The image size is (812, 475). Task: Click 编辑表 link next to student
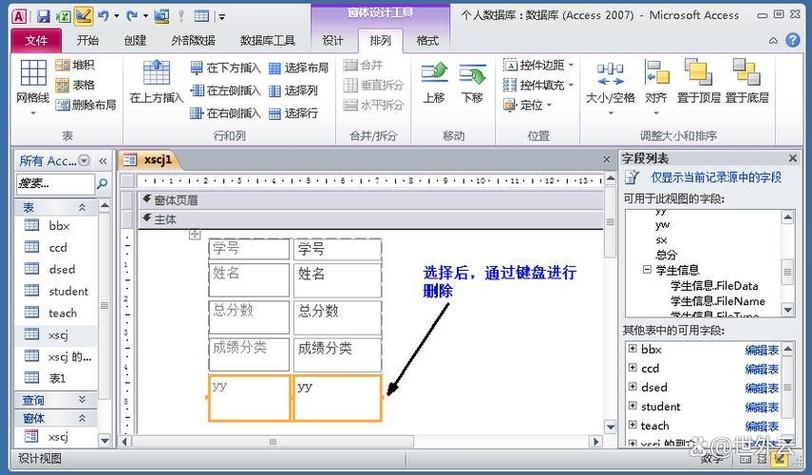tap(761, 407)
